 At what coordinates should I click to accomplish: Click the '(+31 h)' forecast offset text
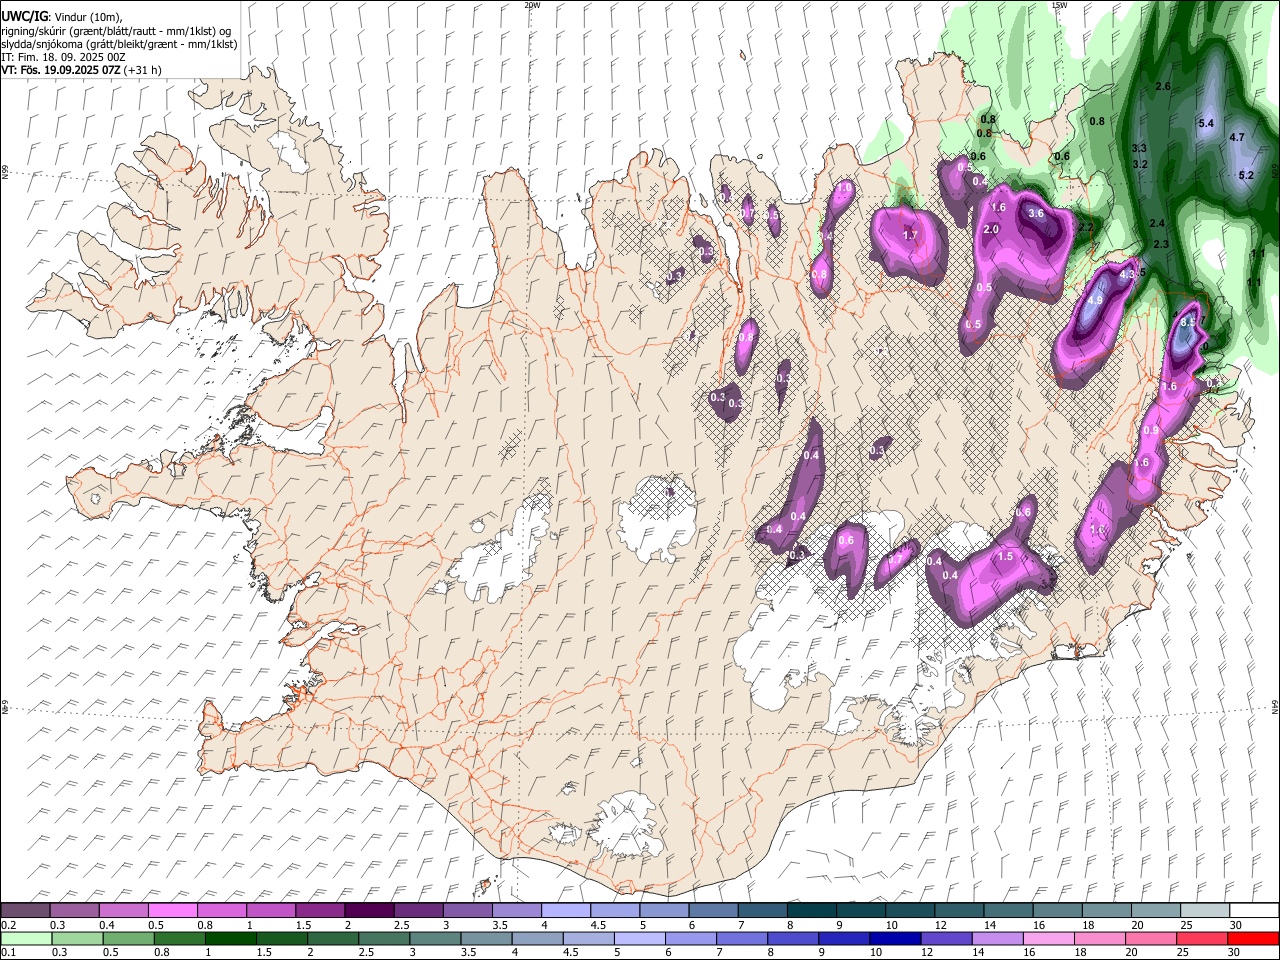pyautogui.click(x=143, y=70)
